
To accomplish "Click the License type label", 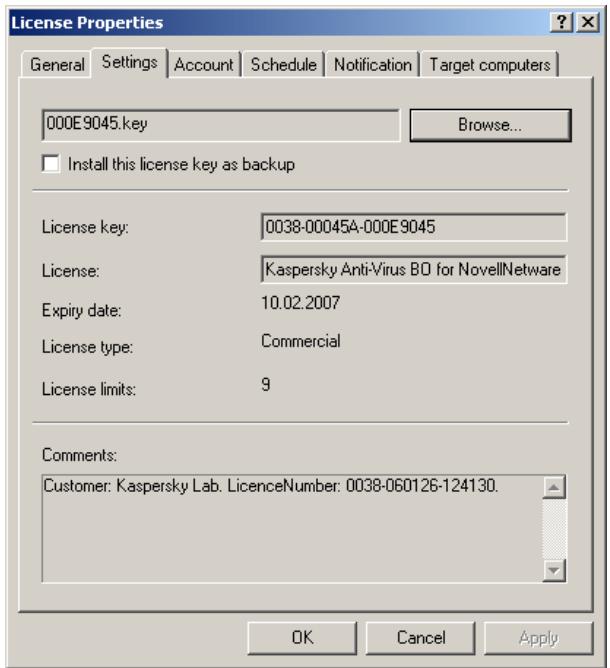I will 87,347.
